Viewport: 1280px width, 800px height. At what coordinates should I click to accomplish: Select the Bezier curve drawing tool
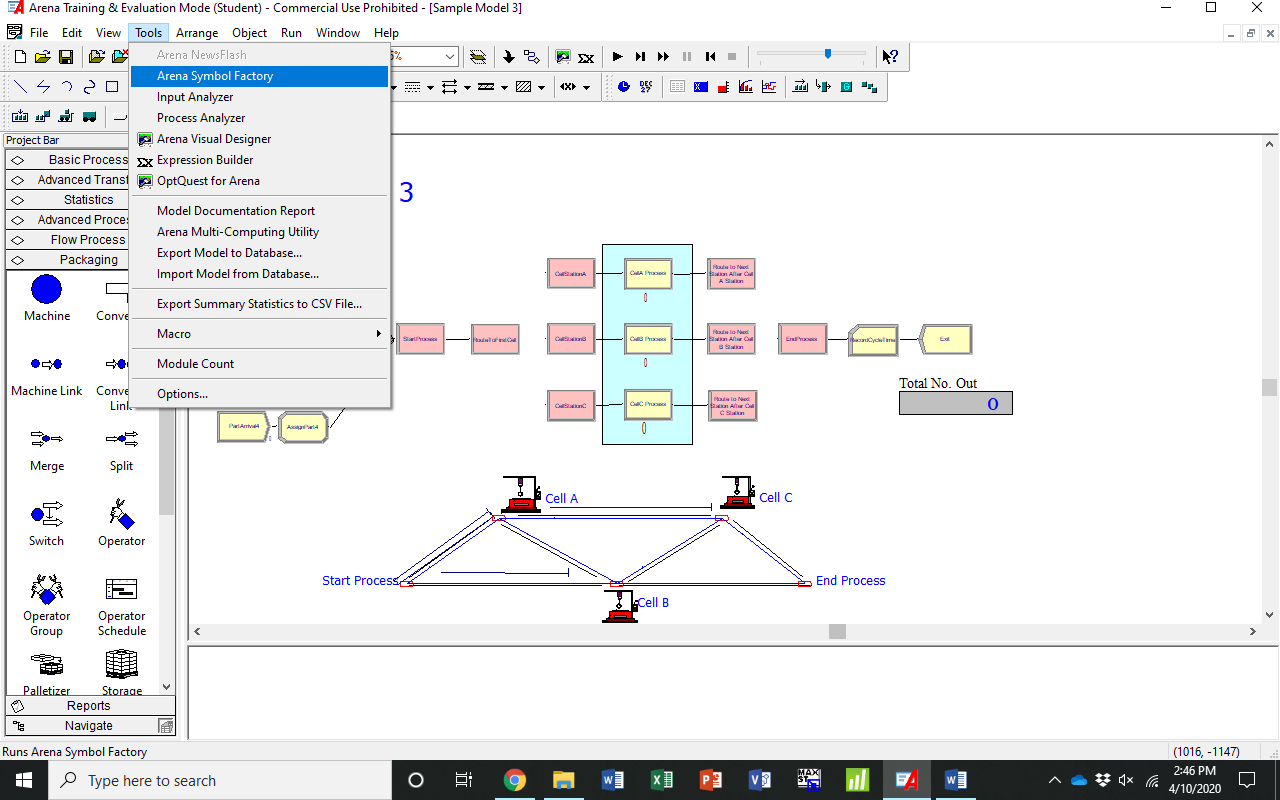tap(89, 87)
